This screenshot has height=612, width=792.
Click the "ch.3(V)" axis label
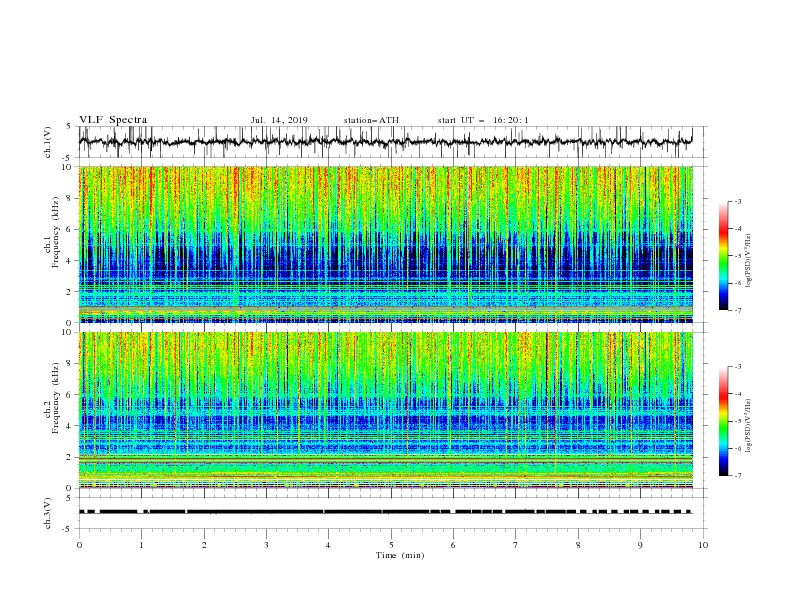coord(48,513)
